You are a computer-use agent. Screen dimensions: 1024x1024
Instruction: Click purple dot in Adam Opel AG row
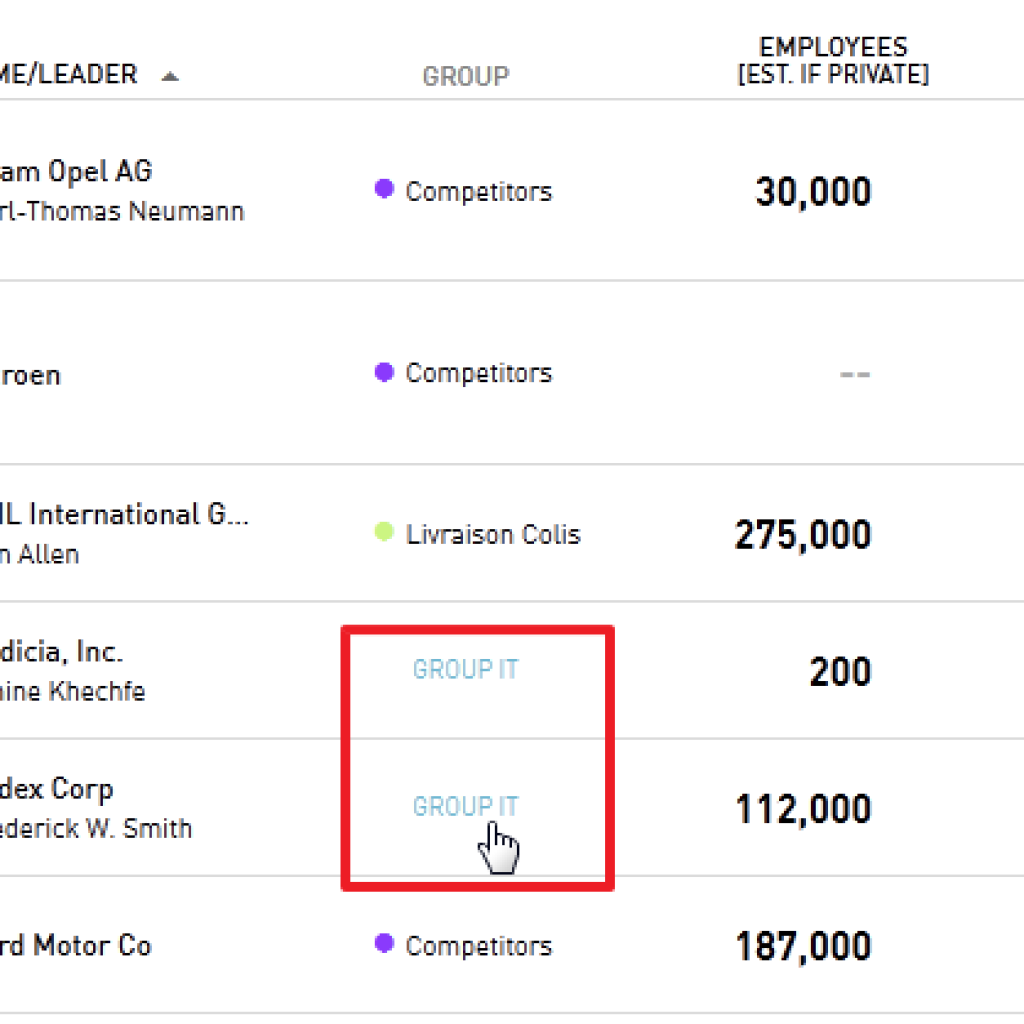[384, 189]
